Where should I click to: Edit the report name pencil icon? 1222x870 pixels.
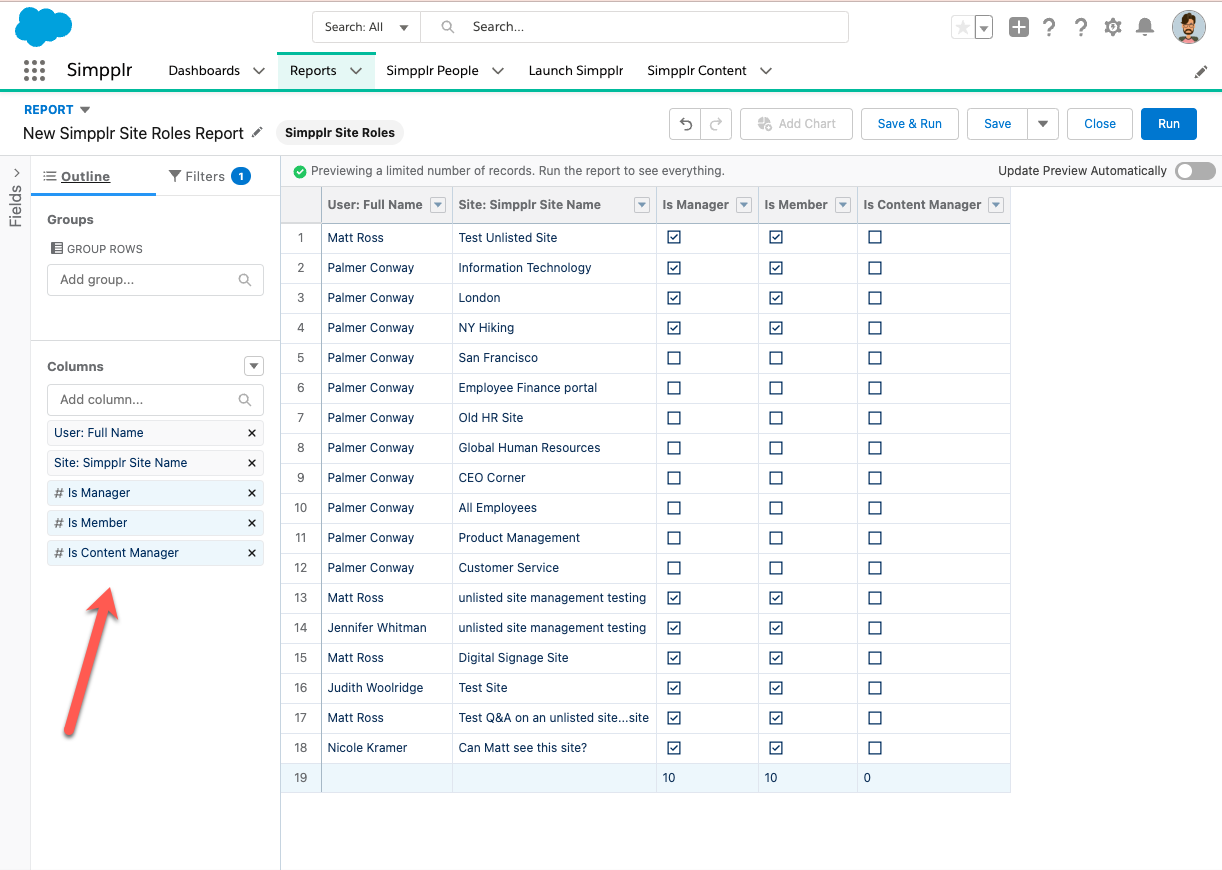pos(258,132)
